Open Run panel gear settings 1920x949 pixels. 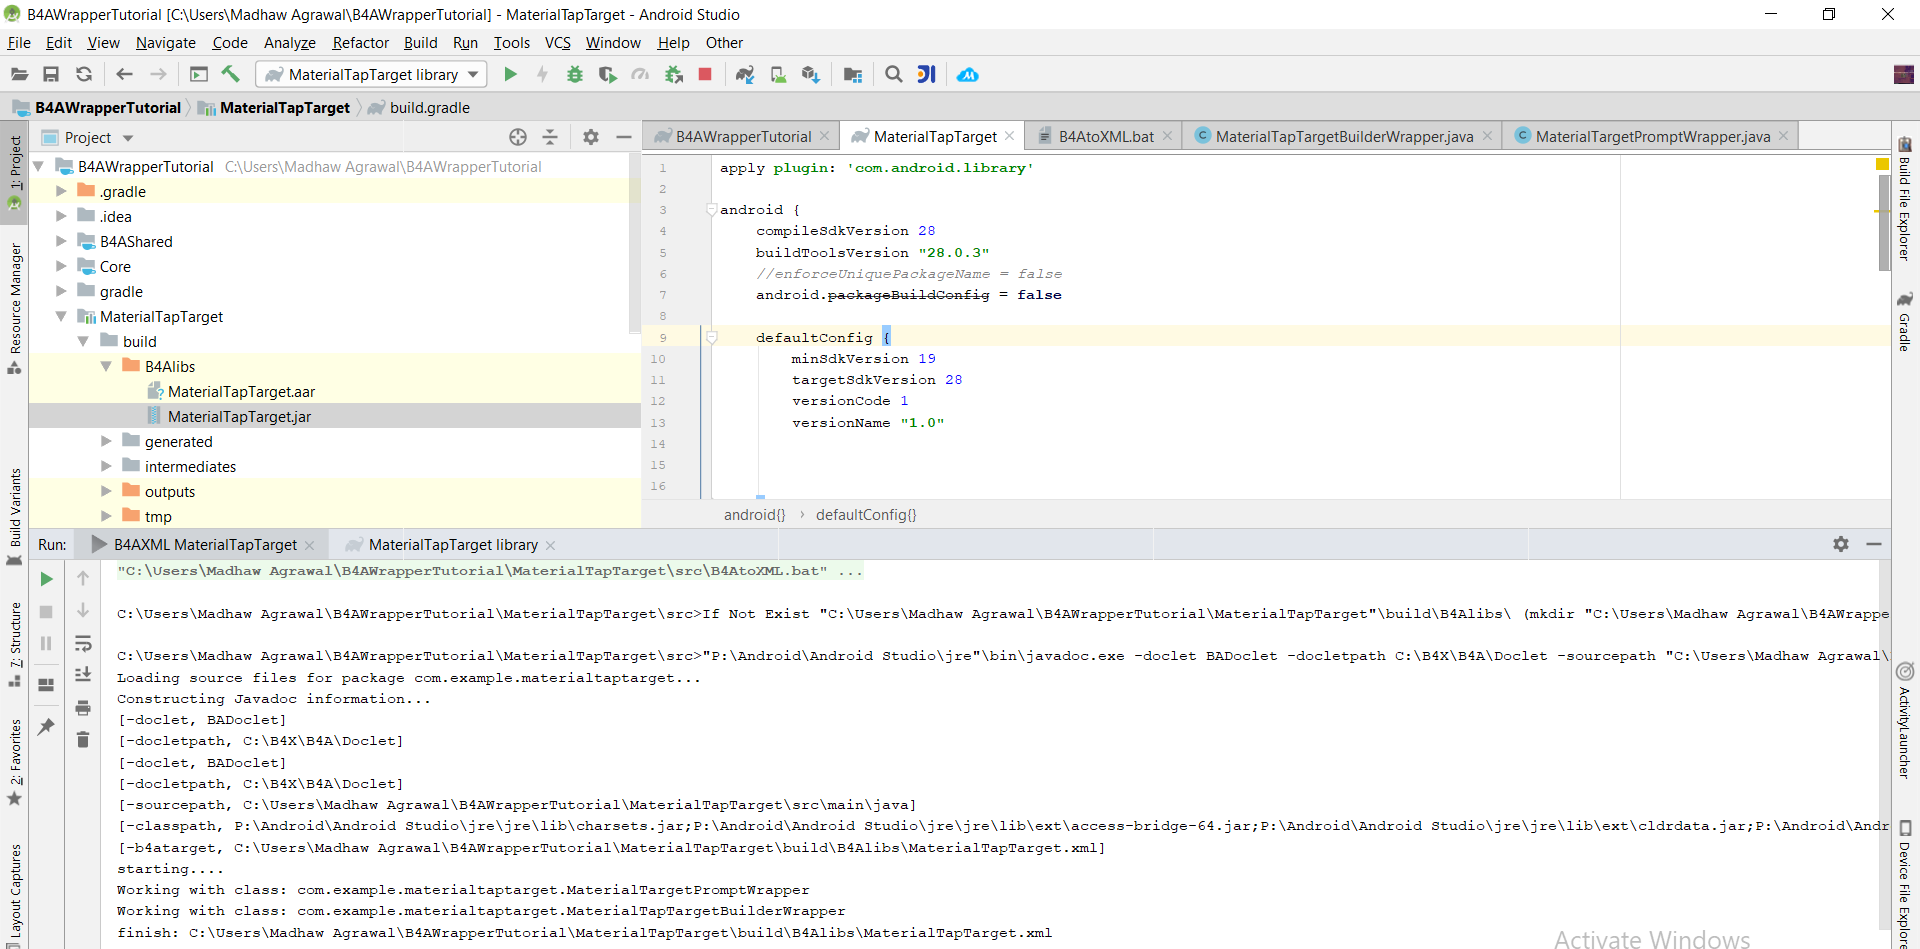coord(1841,544)
